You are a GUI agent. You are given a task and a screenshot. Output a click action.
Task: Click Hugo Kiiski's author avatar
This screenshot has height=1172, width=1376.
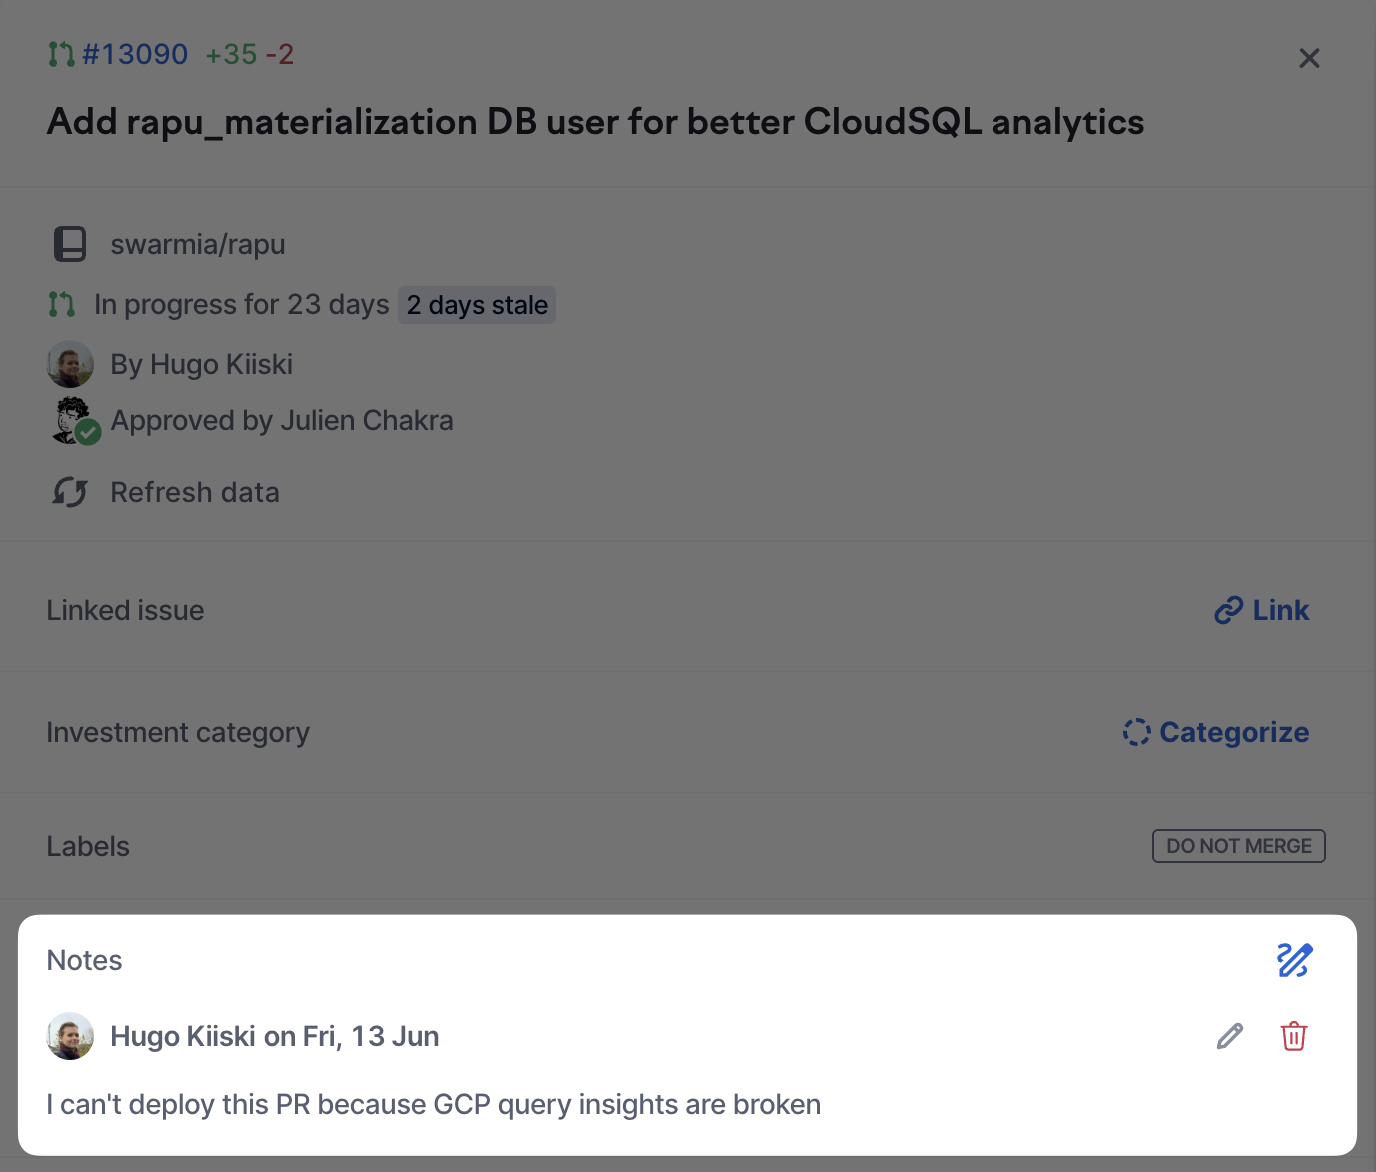[70, 364]
